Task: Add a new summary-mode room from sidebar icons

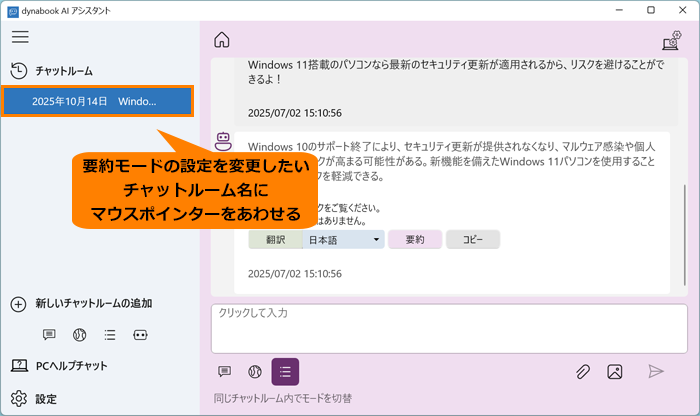Action: click(110, 334)
